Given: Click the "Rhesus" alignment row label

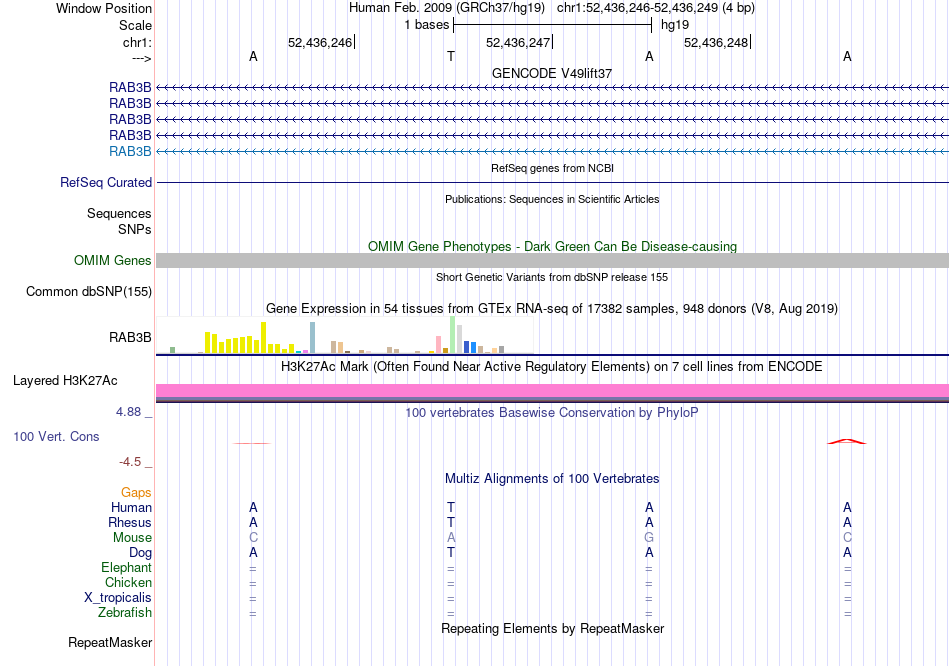Looking at the screenshot, I should point(130,522).
